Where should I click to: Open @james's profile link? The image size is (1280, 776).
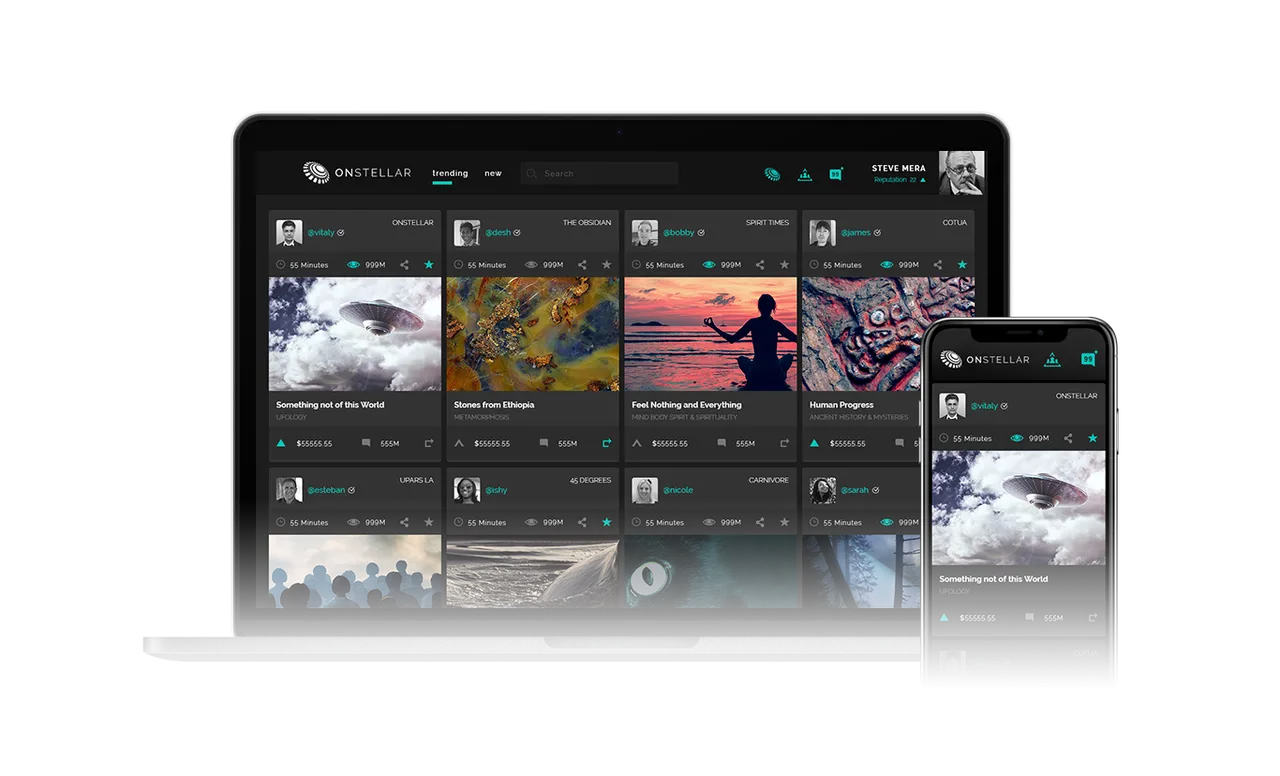[x=856, y=232]
